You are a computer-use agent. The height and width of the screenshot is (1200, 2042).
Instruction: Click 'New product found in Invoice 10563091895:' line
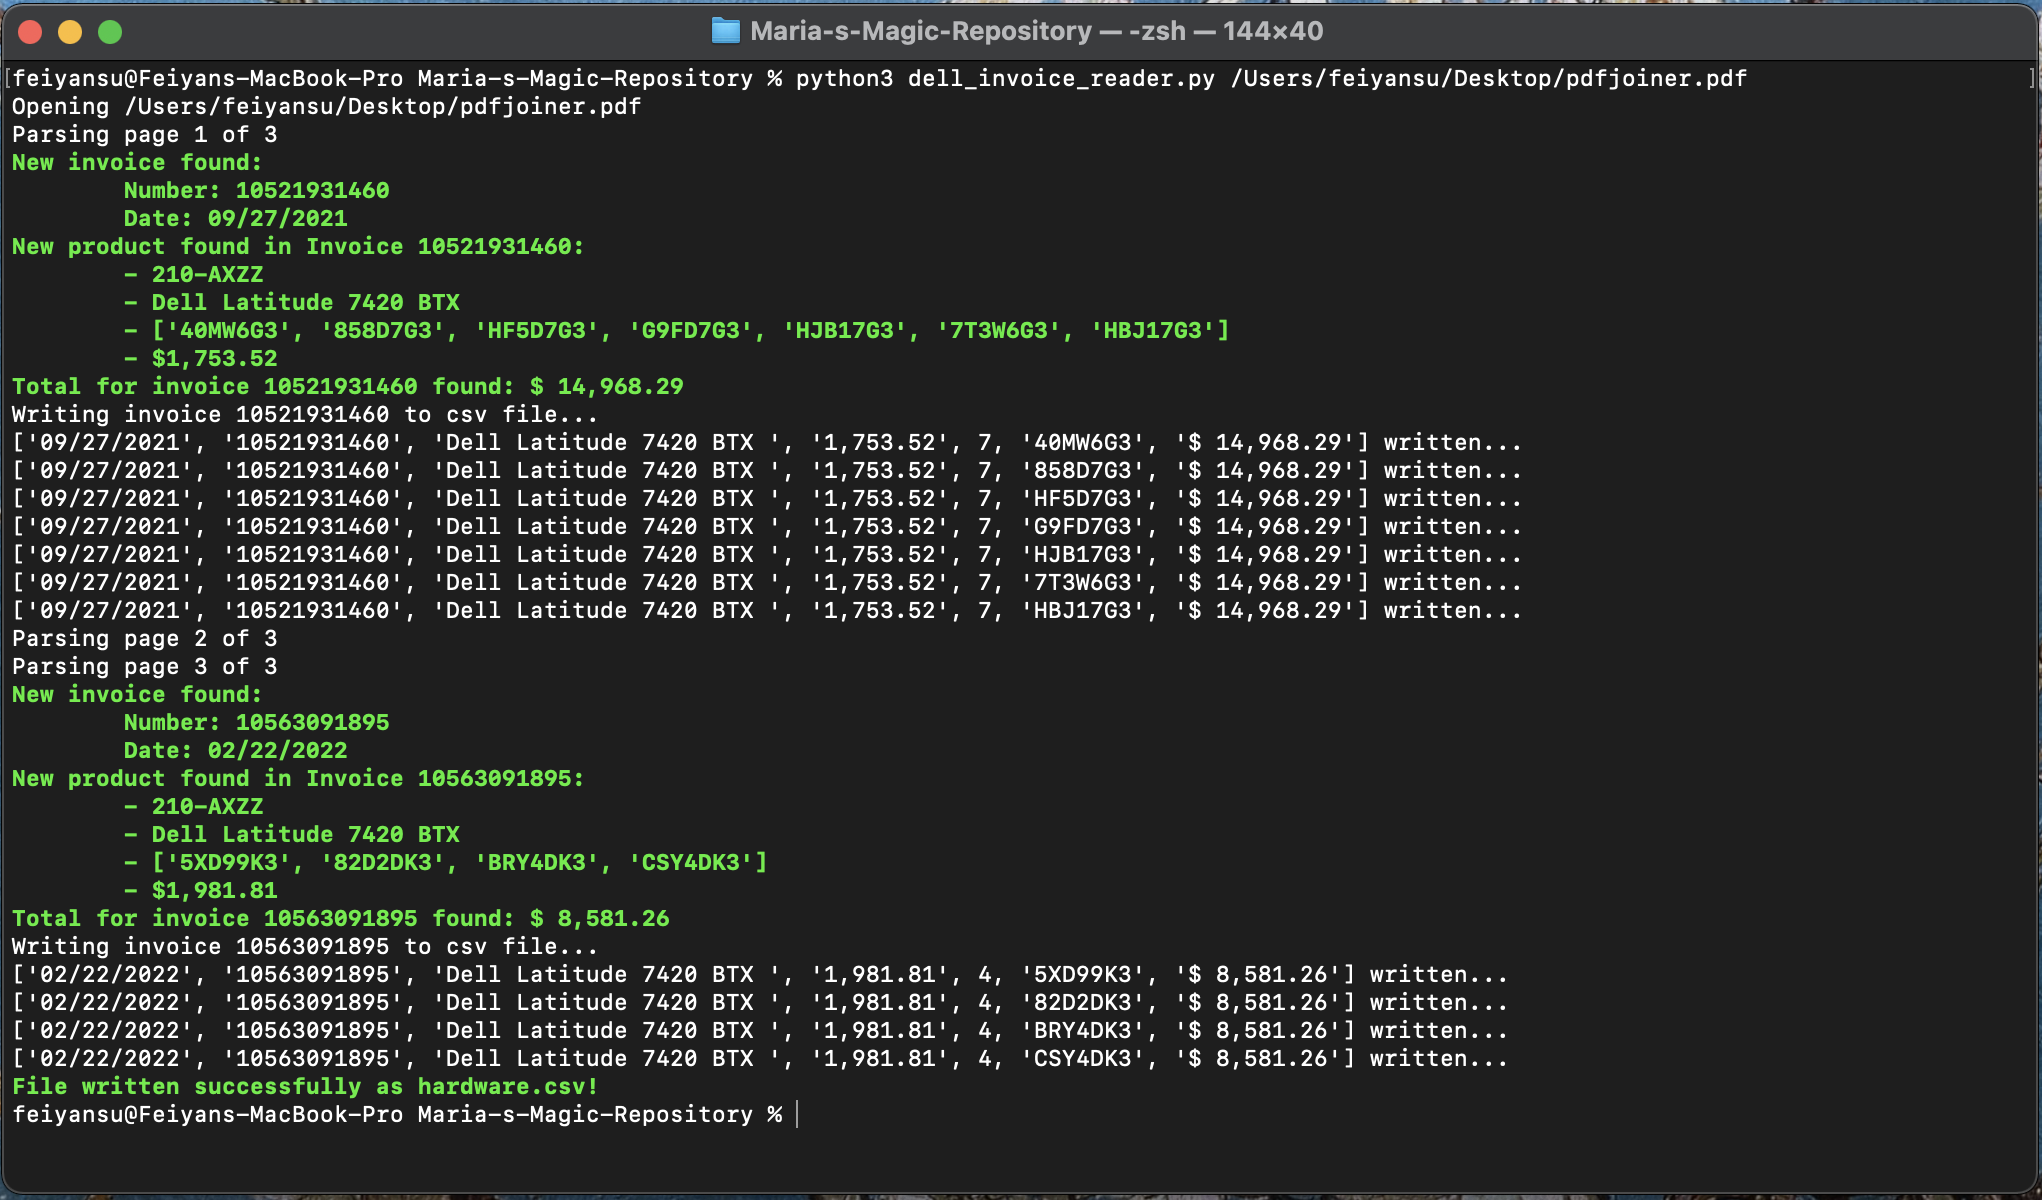(298, 779)
